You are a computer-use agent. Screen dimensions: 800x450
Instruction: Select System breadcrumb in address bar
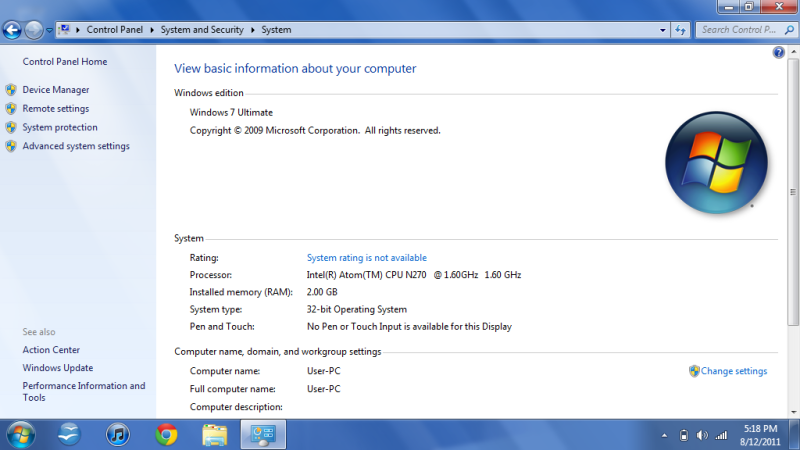click(277, 30)
